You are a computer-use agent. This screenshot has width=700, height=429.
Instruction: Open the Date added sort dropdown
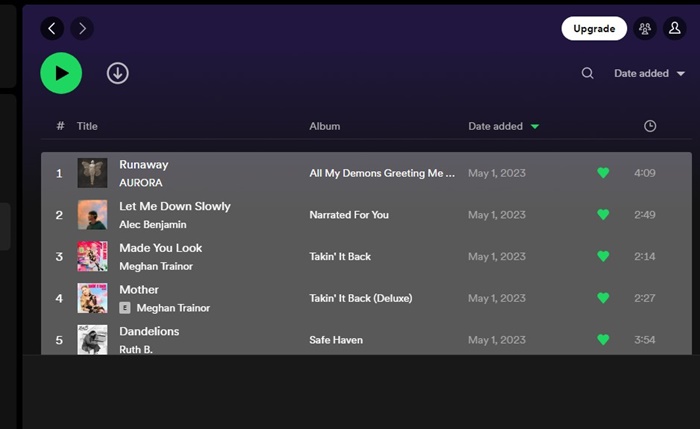pyautogui.click(x=649, y=73)
